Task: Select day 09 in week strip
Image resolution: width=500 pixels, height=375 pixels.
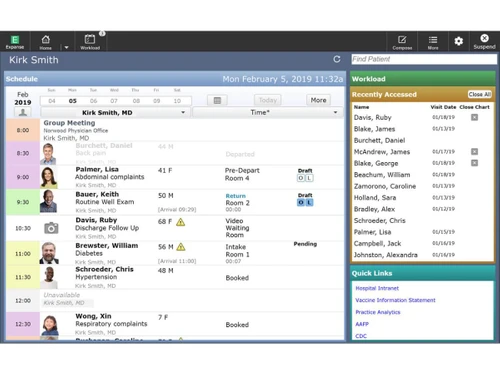Action: pos(156,101)
